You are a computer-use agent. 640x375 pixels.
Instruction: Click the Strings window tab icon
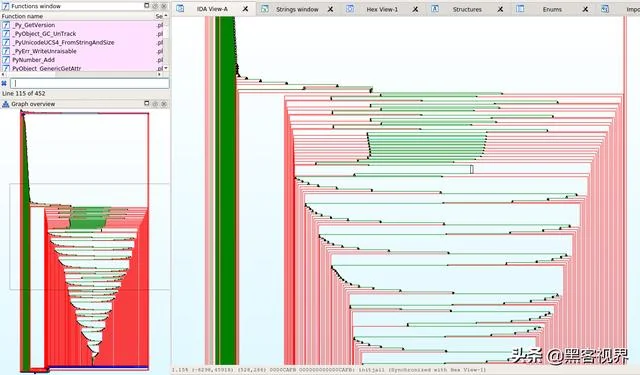[x=264, y=9]
